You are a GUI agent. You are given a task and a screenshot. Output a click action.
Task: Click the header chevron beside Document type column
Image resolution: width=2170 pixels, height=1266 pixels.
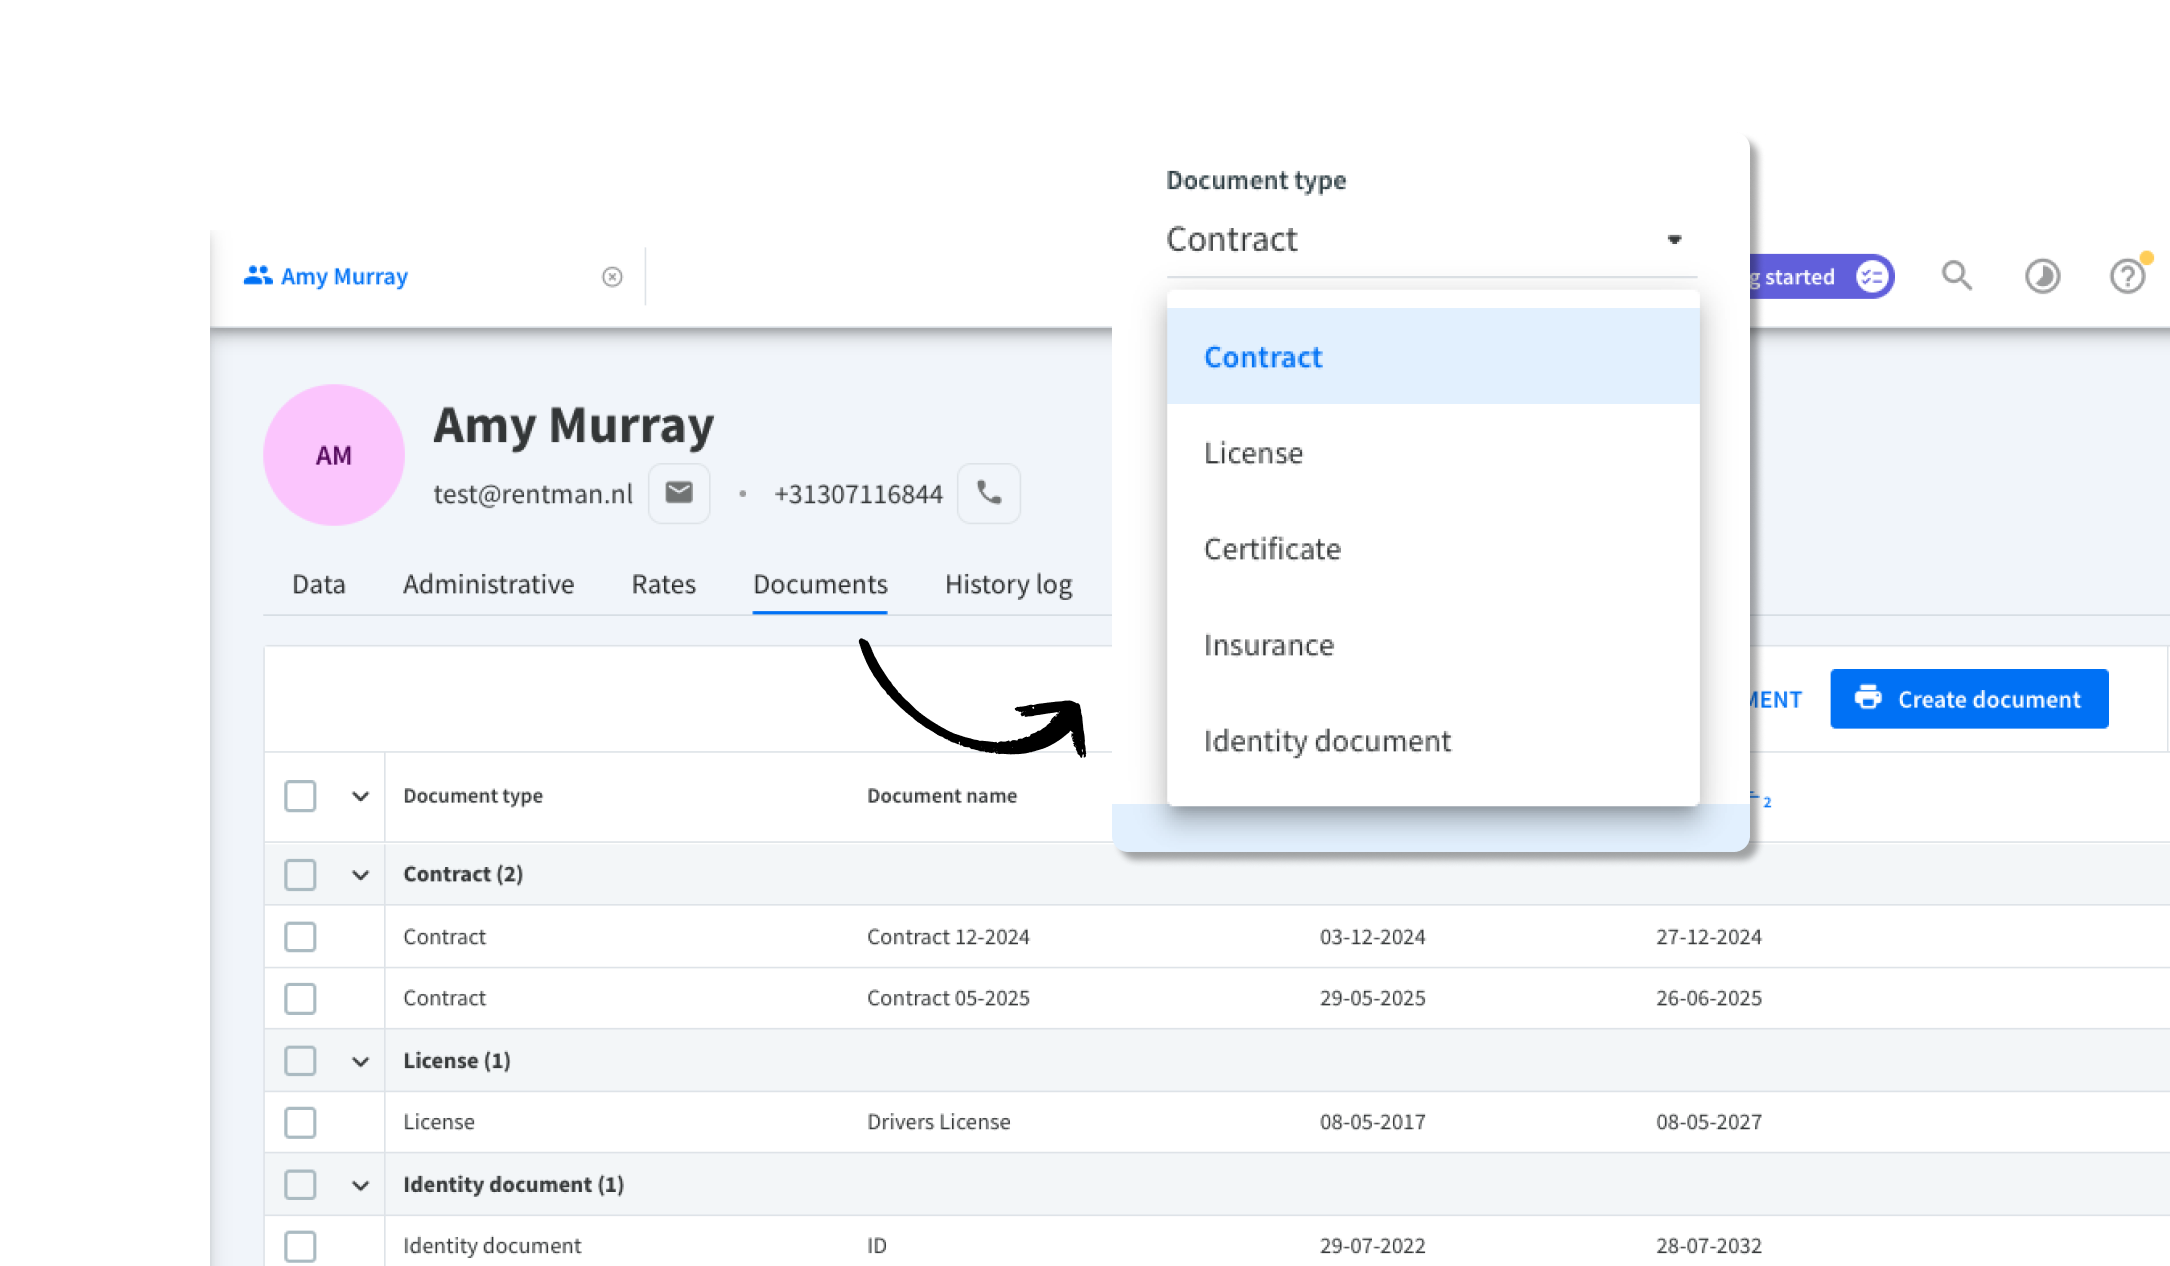click(361, 796)
